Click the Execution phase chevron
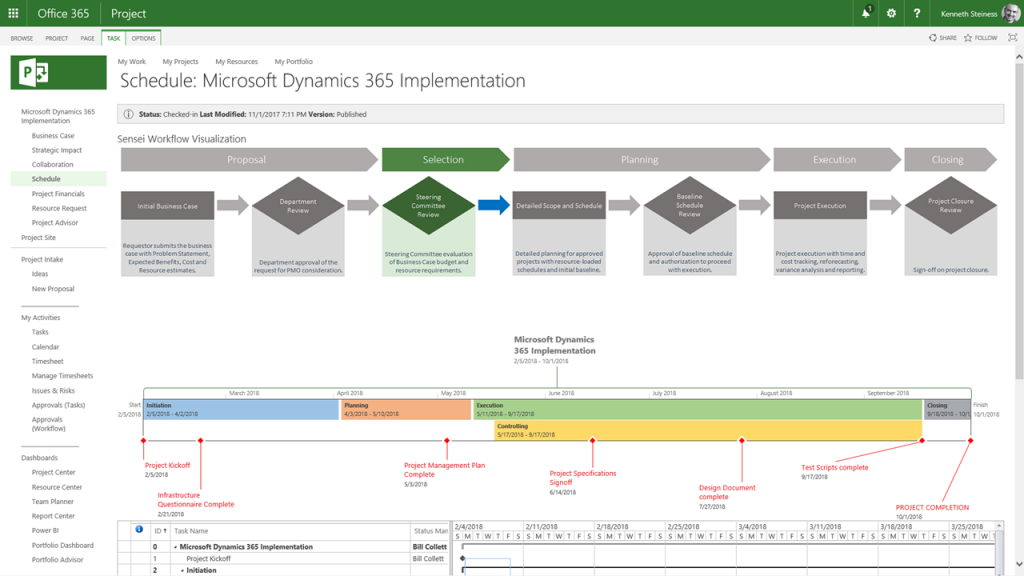Image resolution: width=1024 pixels, height=576 pixels. click(x=837, y=159)
